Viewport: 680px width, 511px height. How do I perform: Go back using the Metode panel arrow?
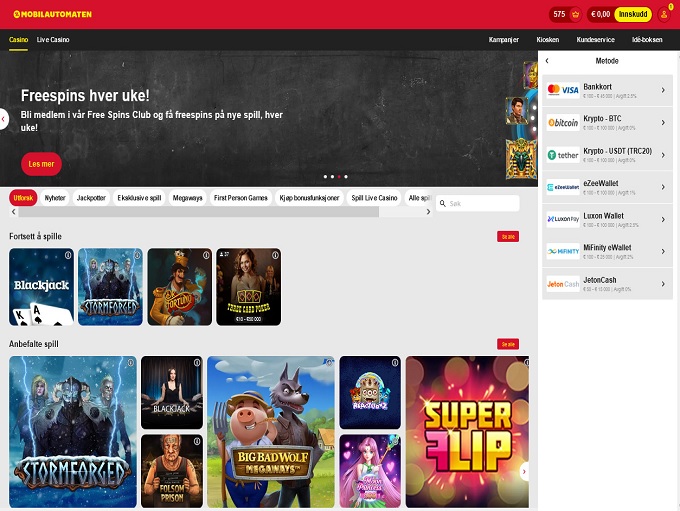click(x=547, y=61)
